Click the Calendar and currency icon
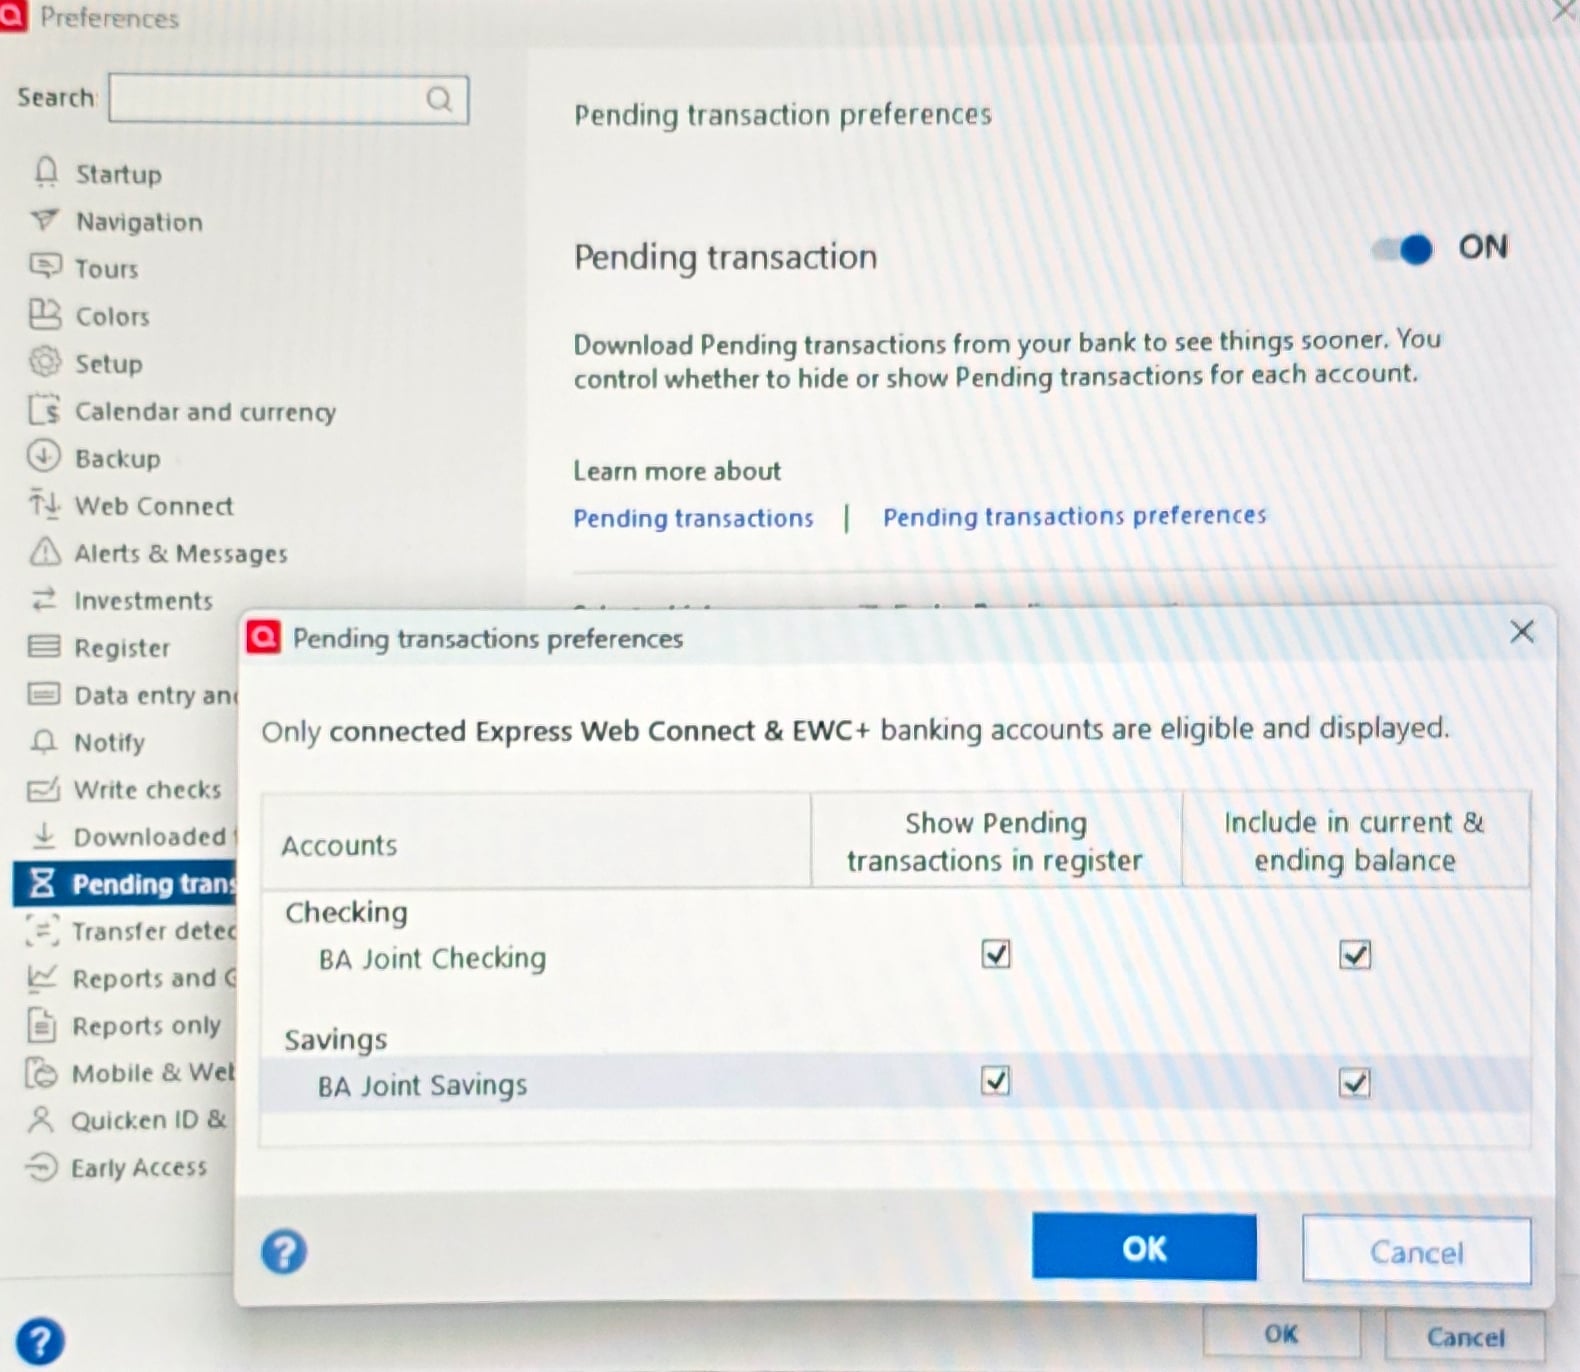1580x1372 pixels. click(45, 409)
